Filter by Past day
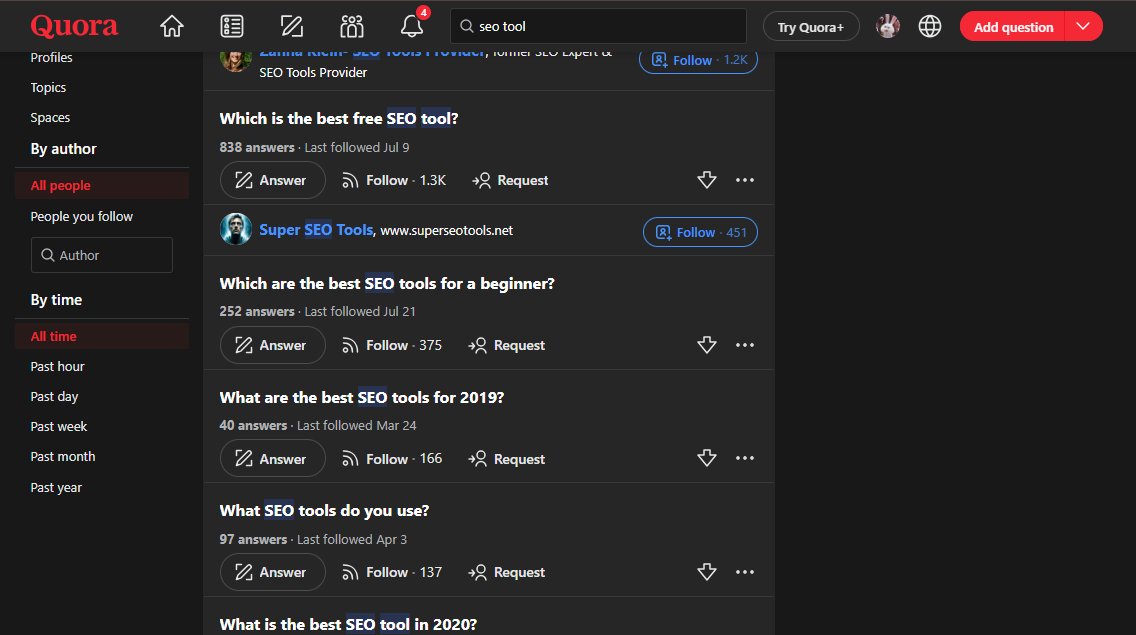Screen dimensions: 1136x635 click(54, 397)
